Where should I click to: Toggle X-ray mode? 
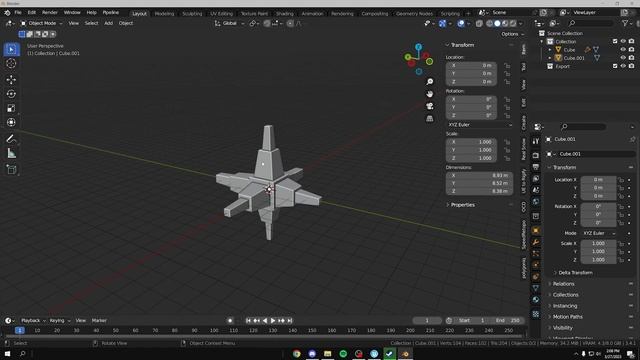(x=479, y=24)
